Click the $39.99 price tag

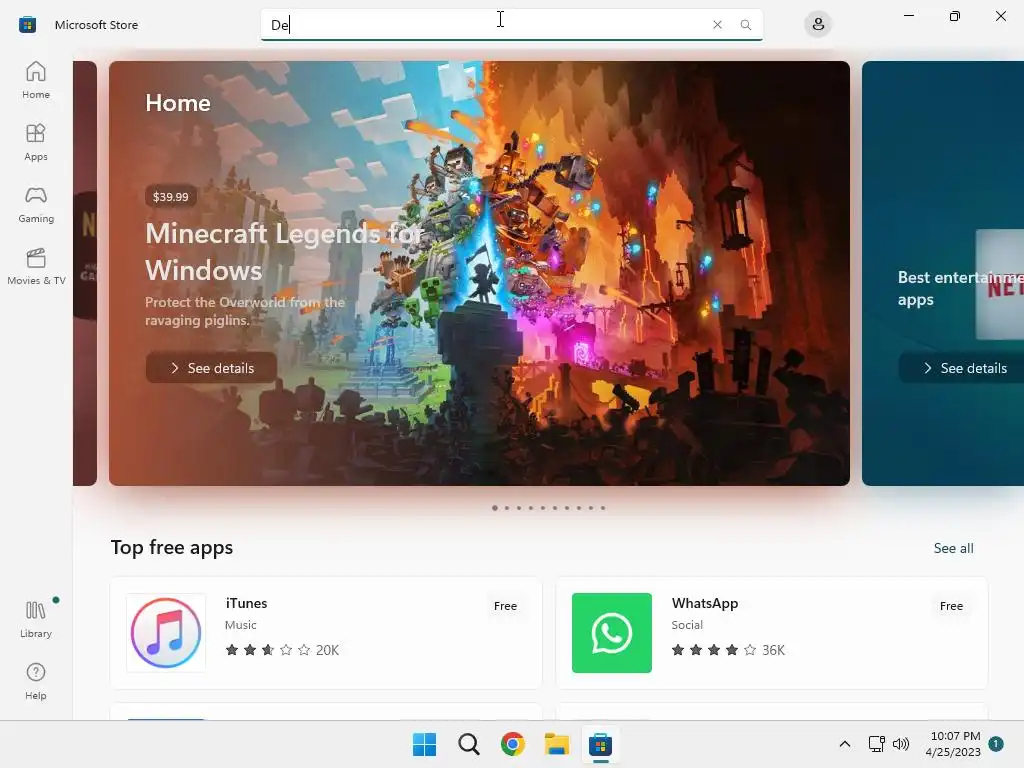coord(170,197)
